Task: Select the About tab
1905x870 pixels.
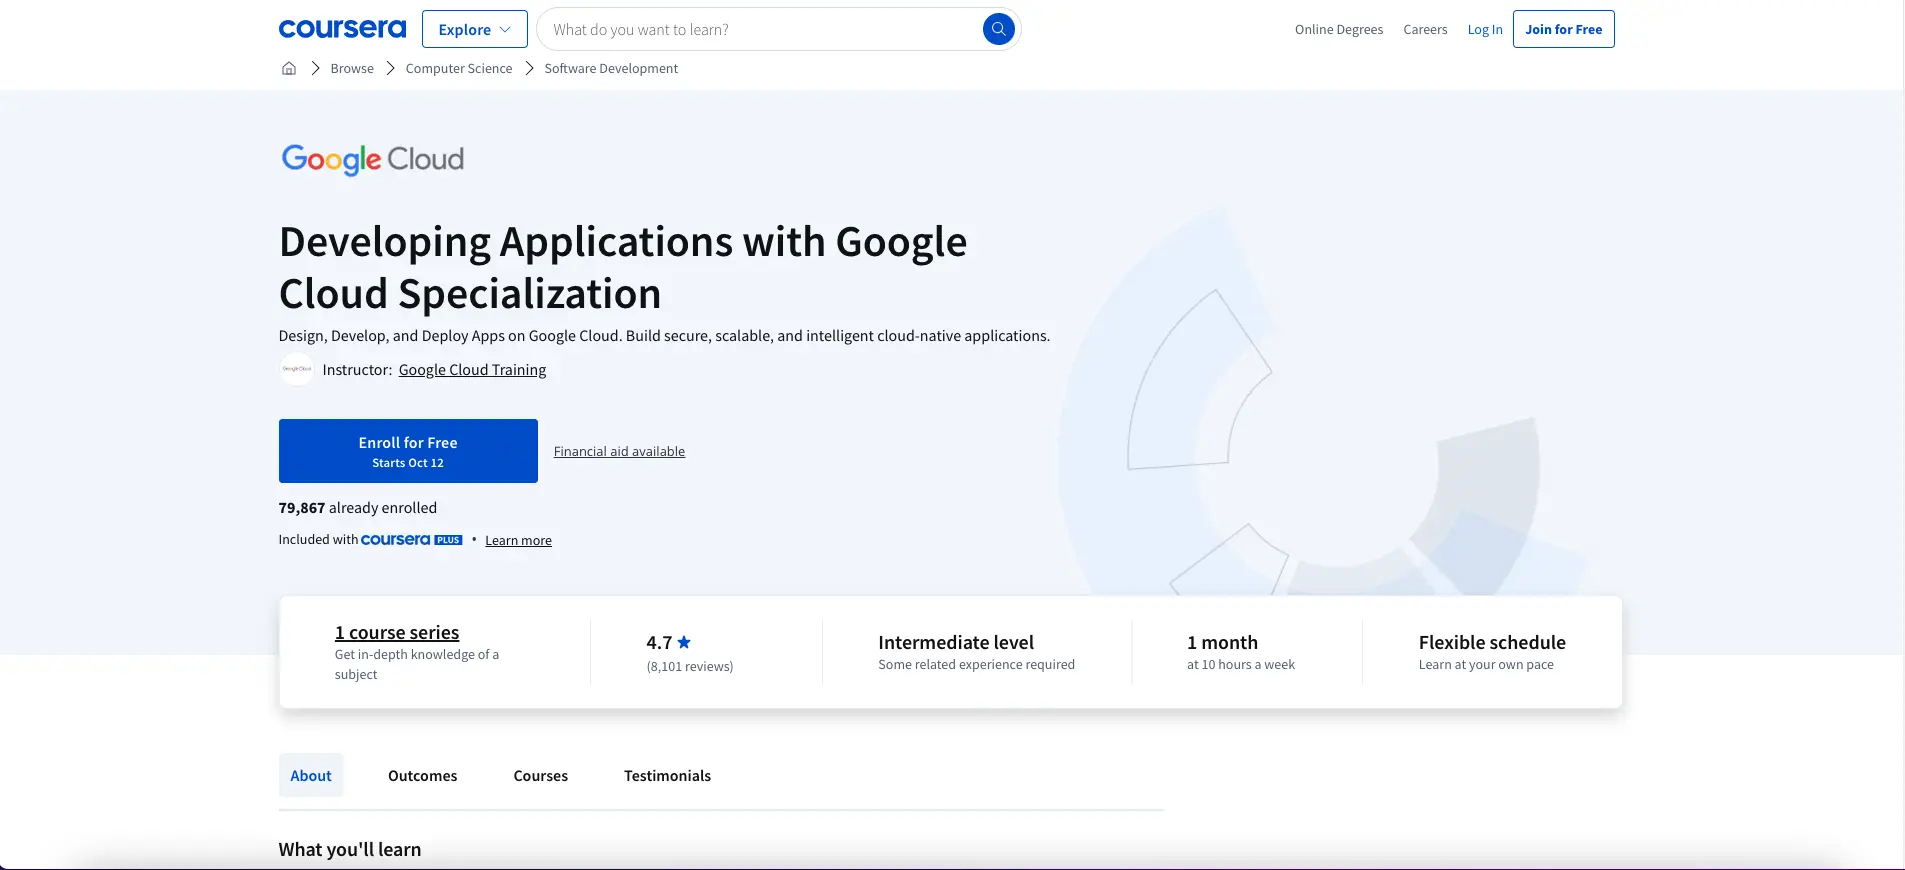Action: click(x=311, y=775)
